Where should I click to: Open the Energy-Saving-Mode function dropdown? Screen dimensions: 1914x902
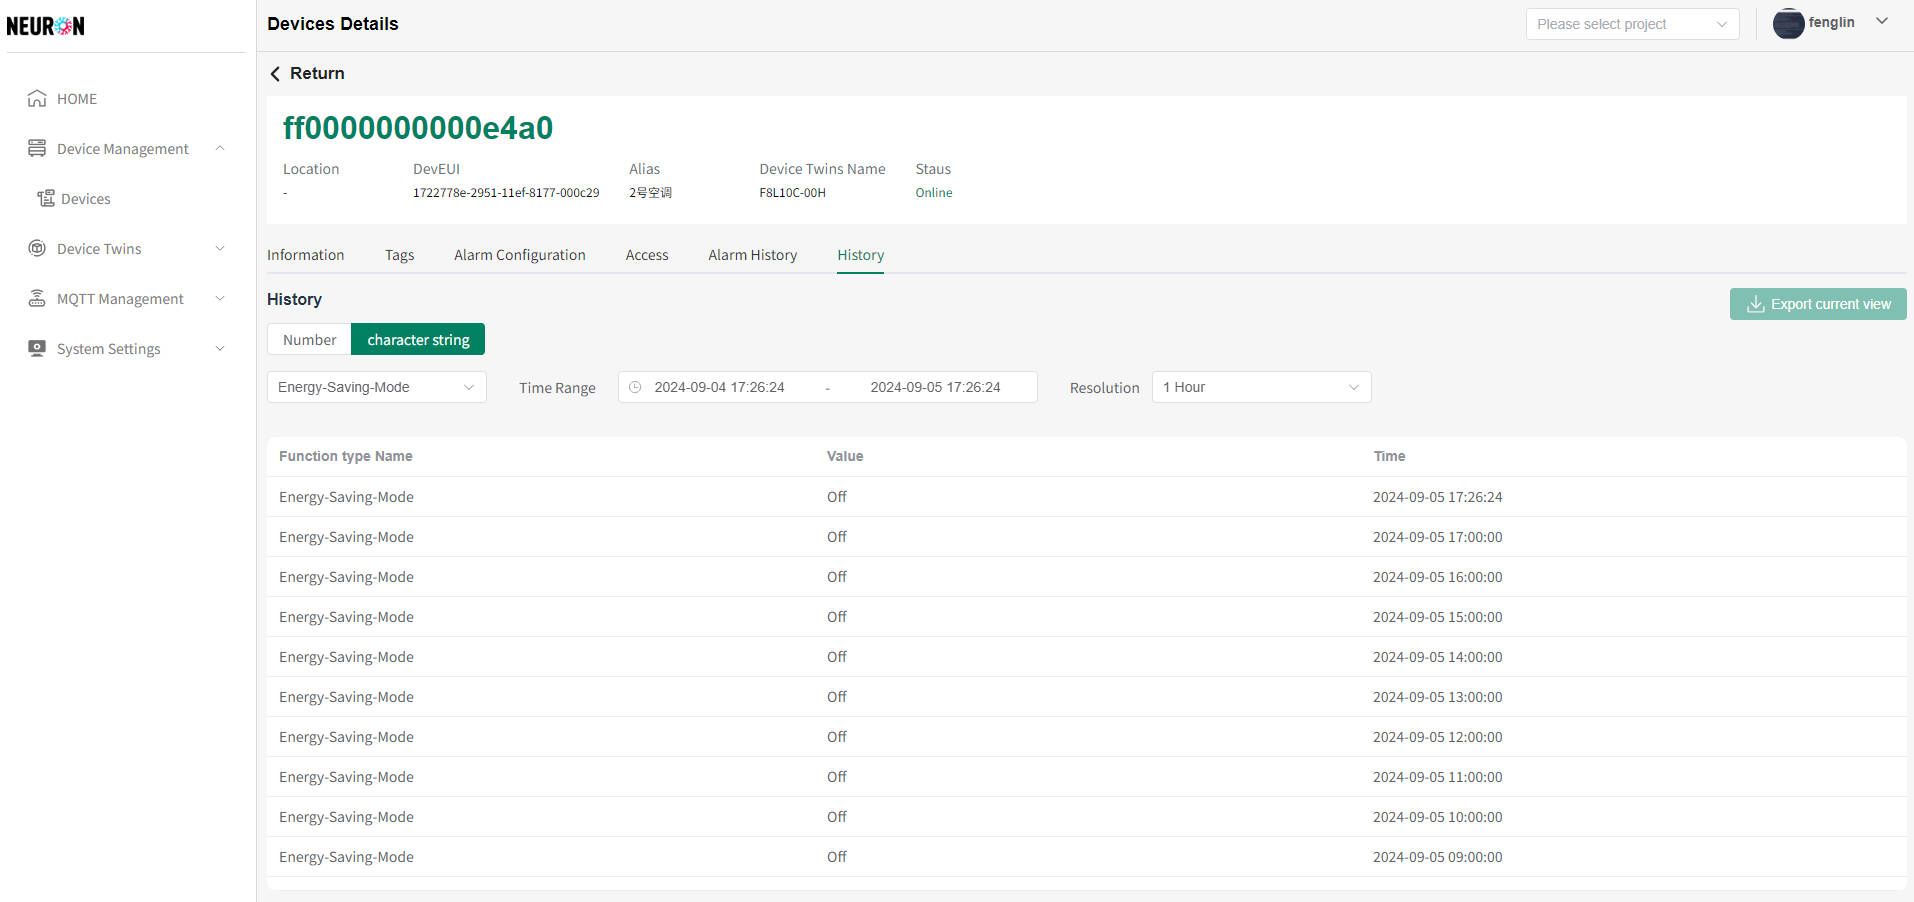pyautogui.click(x=376, y=387)
